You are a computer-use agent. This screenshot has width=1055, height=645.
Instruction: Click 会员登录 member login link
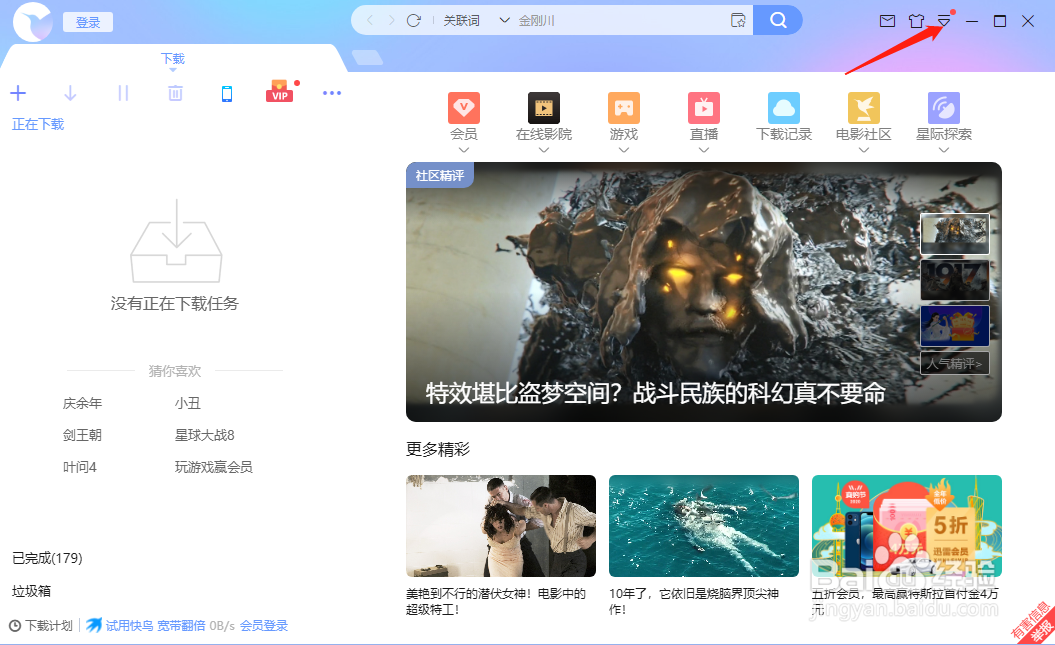[264, 625]
